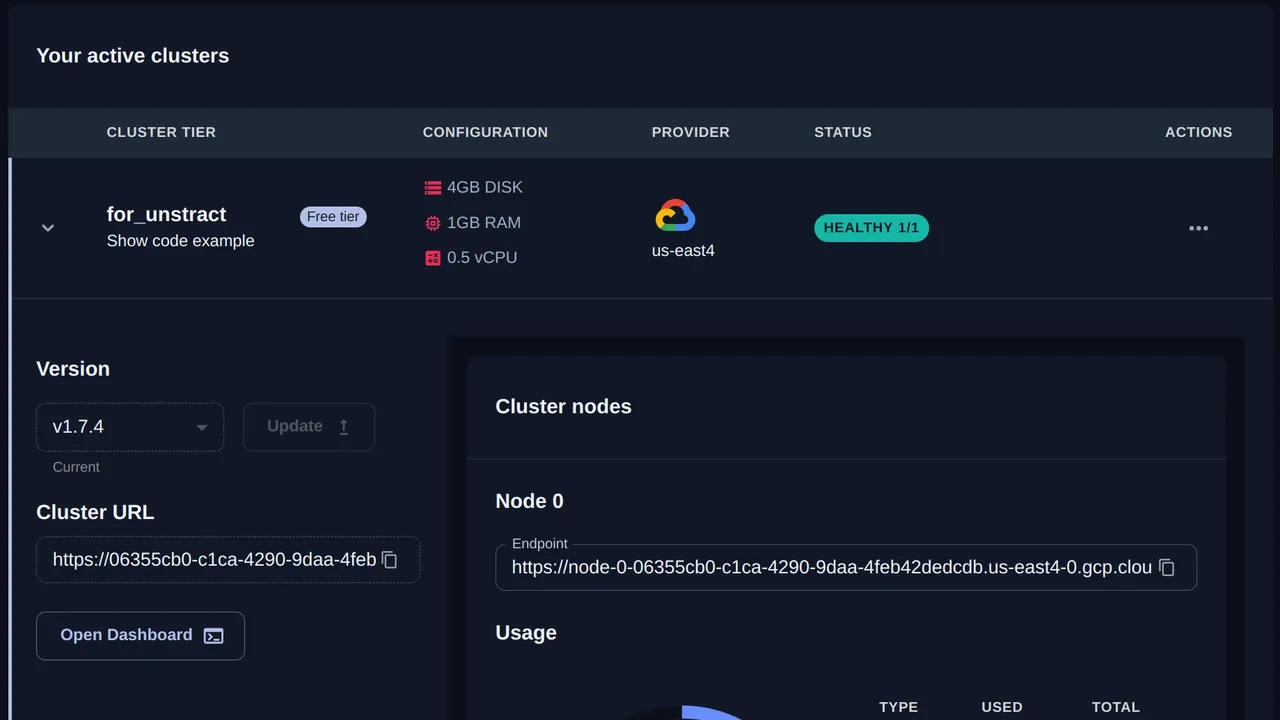Click the TYPE usage column header
1280x720 pixels.
[898, 707]
